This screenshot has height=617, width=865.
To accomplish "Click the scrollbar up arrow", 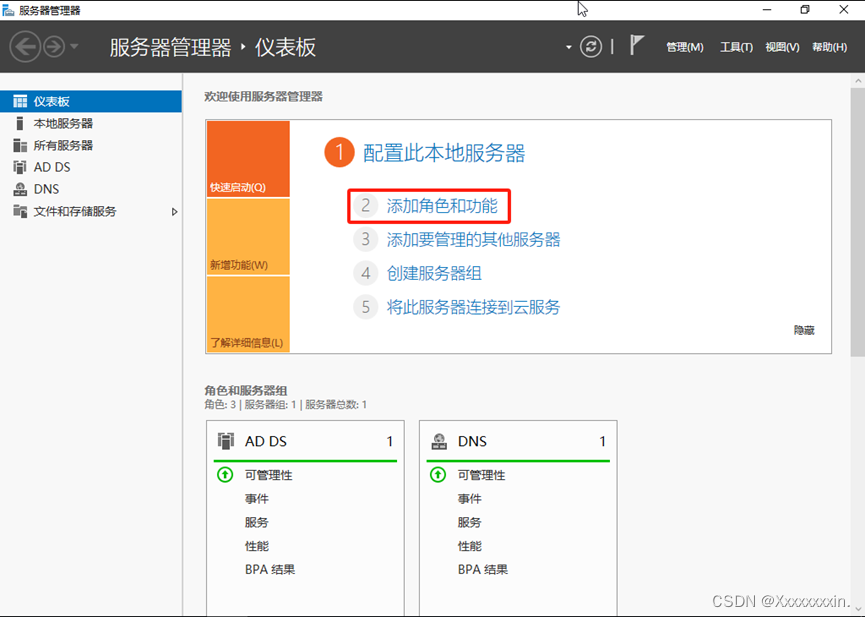I will (858, 81).
